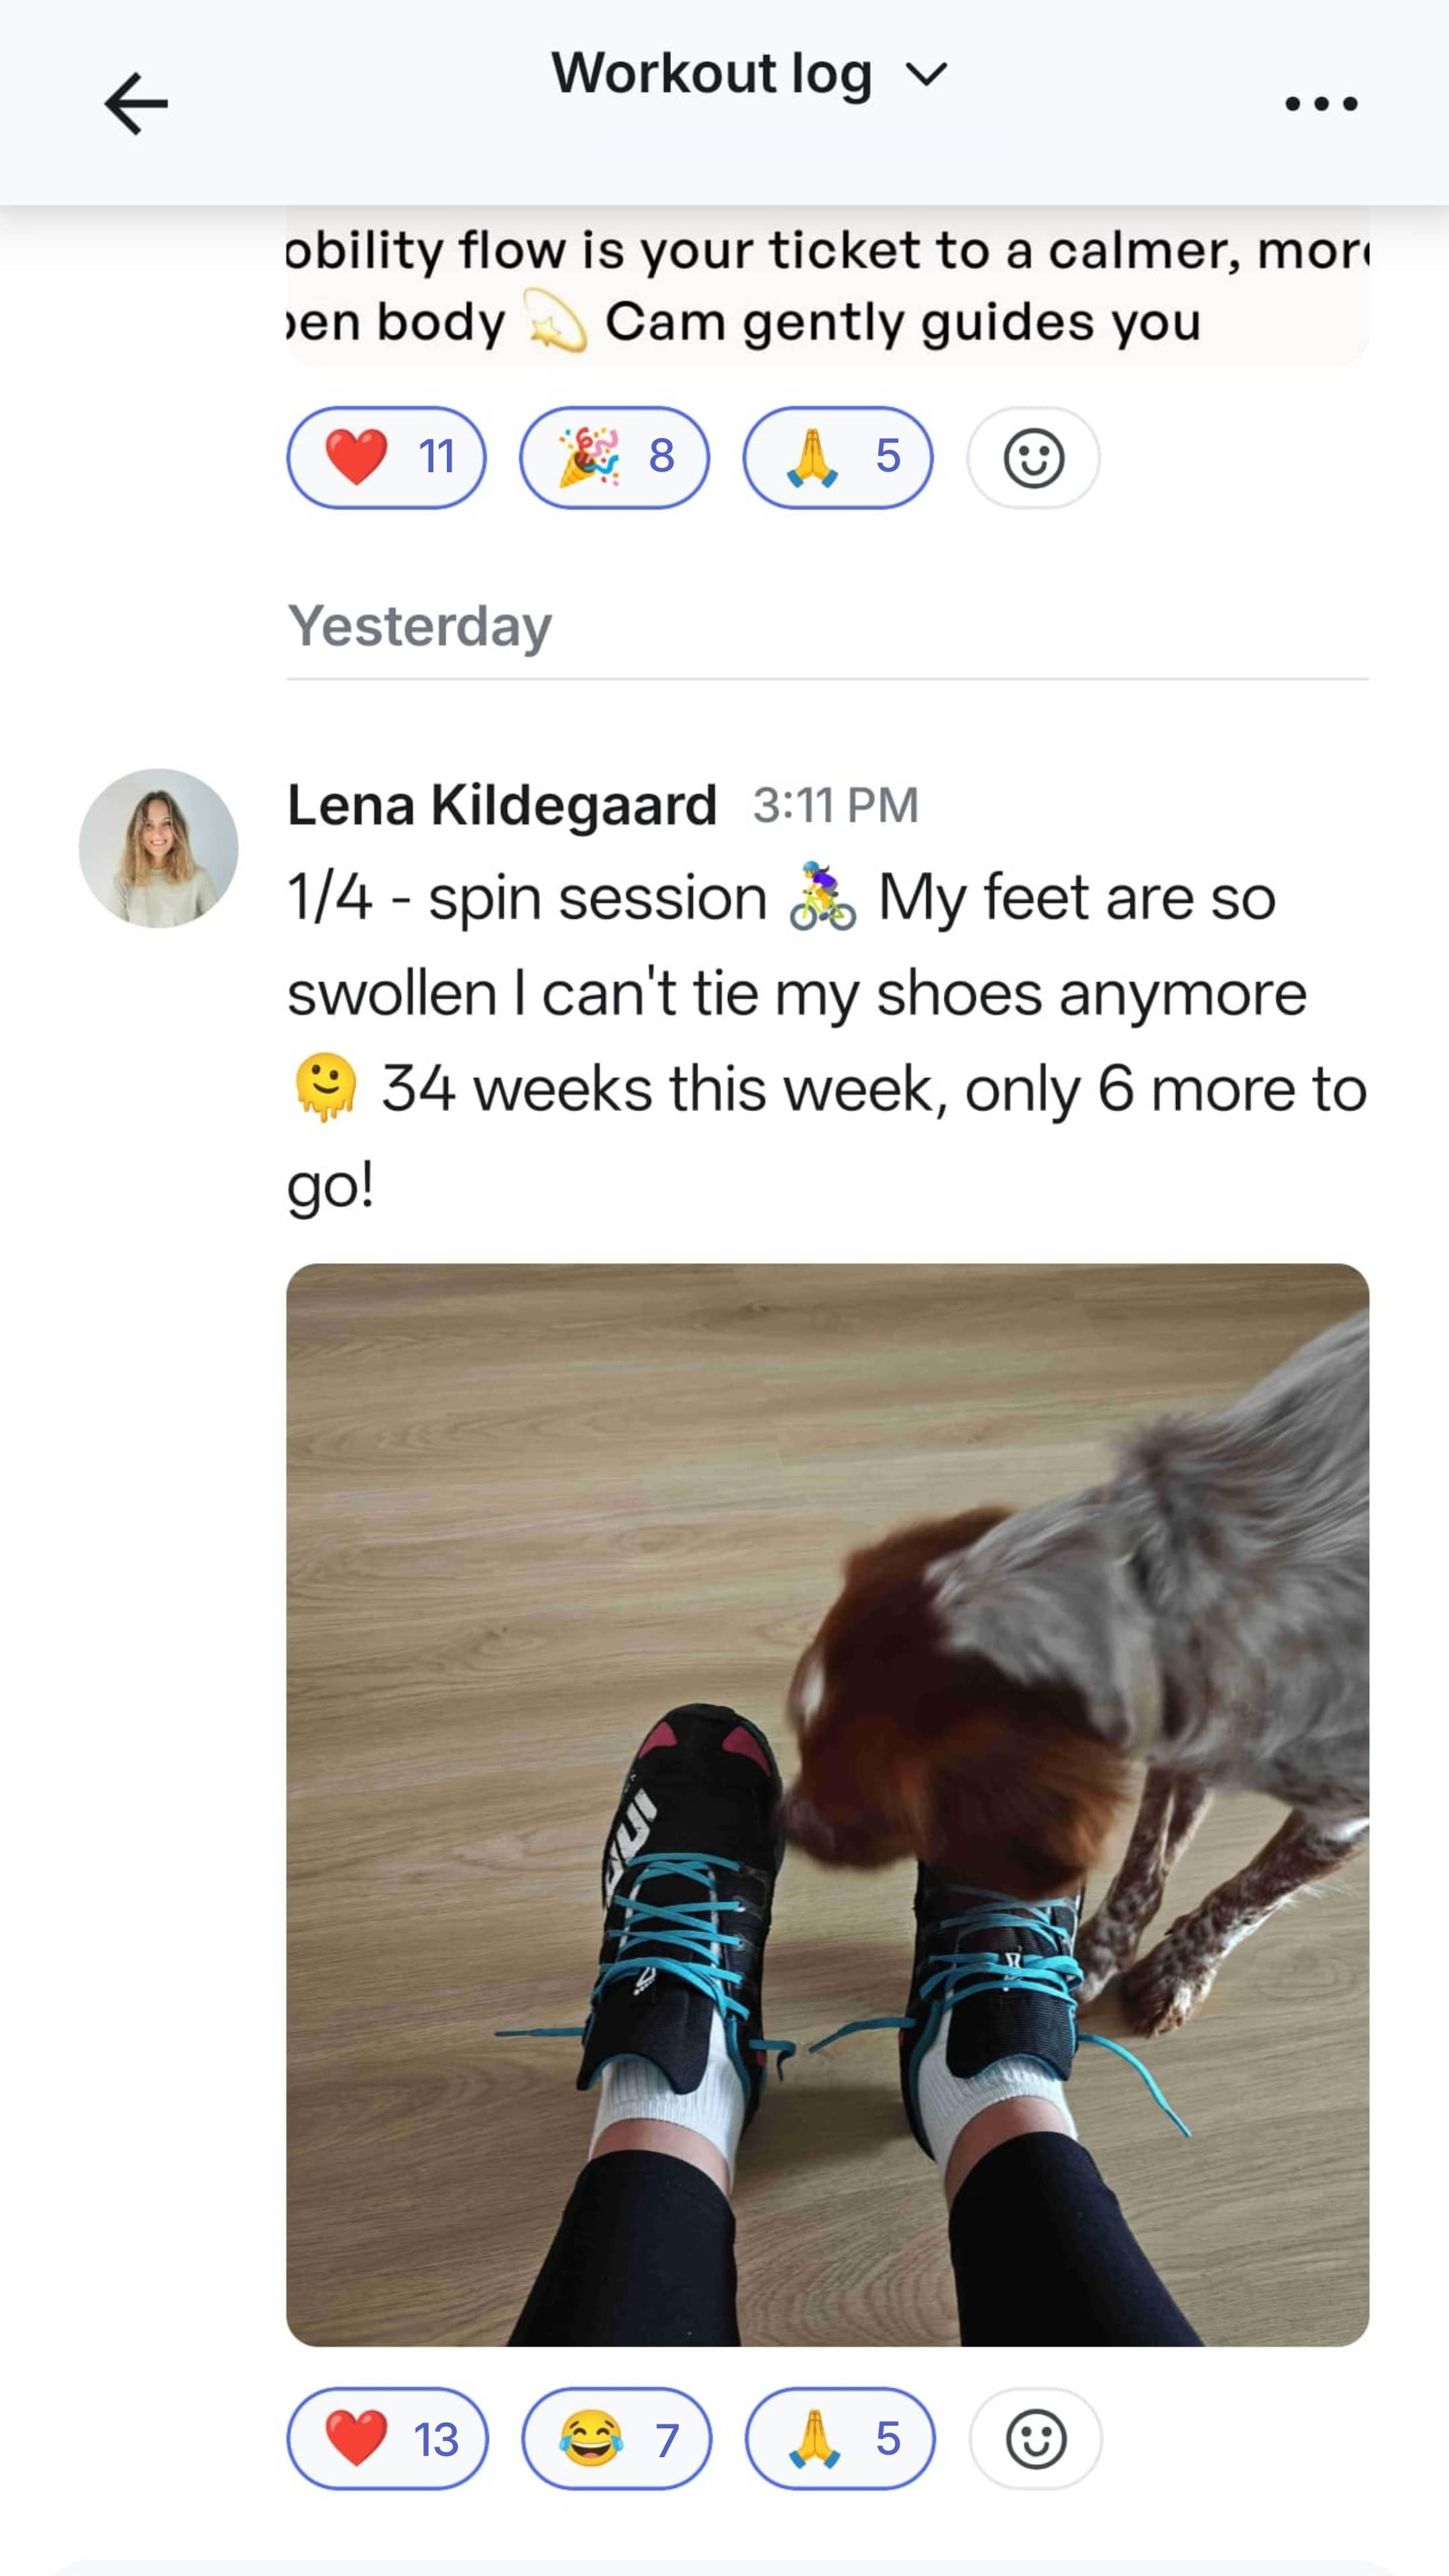Viewport: 1449px width, 2576px height.
Task: Toggle the confetti reaction showing 8
Action: click(x=614, y=458)
